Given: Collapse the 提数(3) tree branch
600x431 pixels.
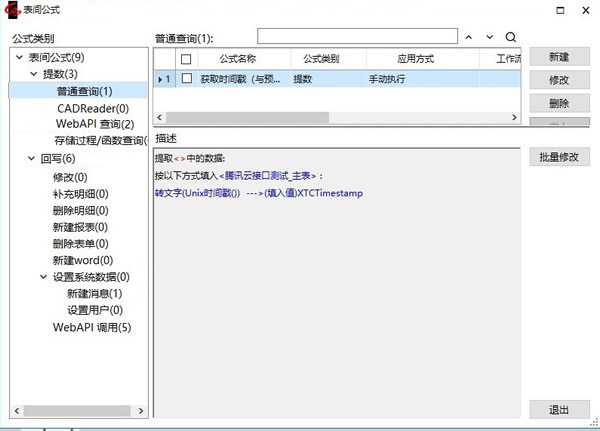Looking at the screenshot, I should pyautogui.click(x=33, y=74).
